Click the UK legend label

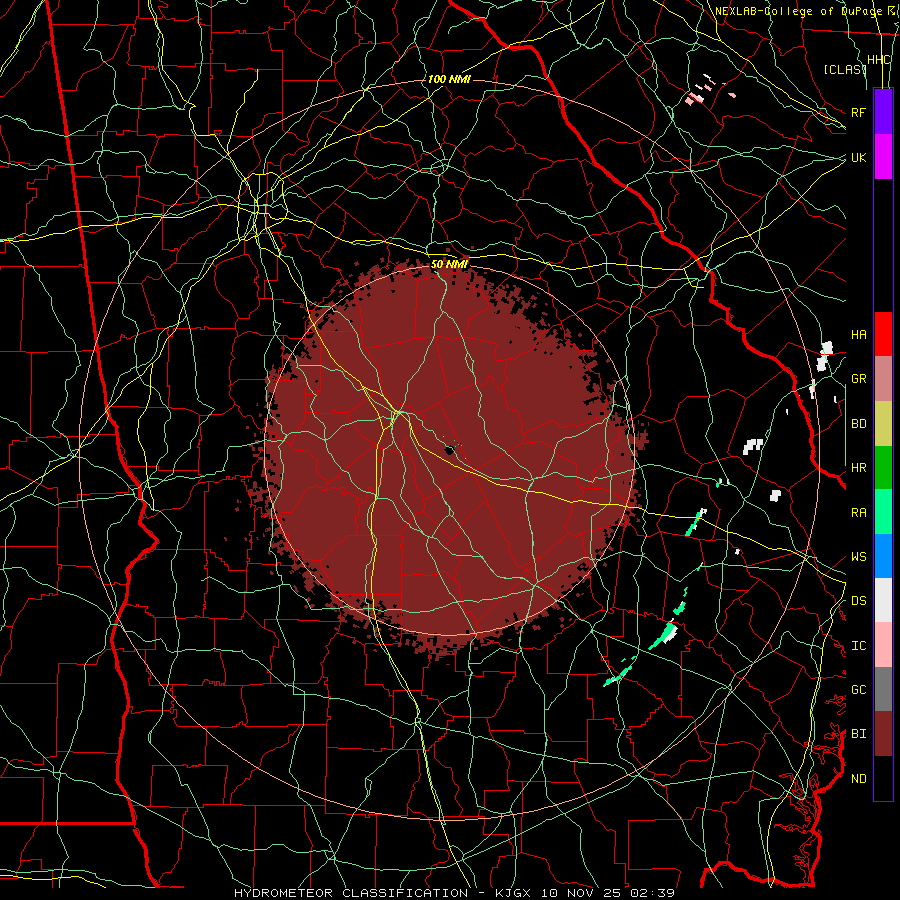click(x=859, y=157)
